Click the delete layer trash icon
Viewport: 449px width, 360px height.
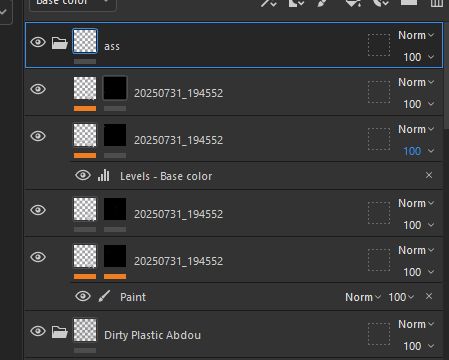pyautogui.click(x=437, y=3)
